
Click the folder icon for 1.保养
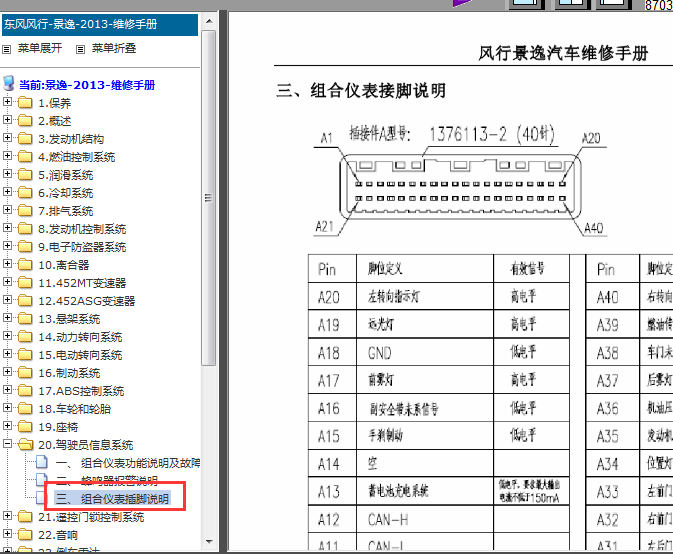click(25, 103)
